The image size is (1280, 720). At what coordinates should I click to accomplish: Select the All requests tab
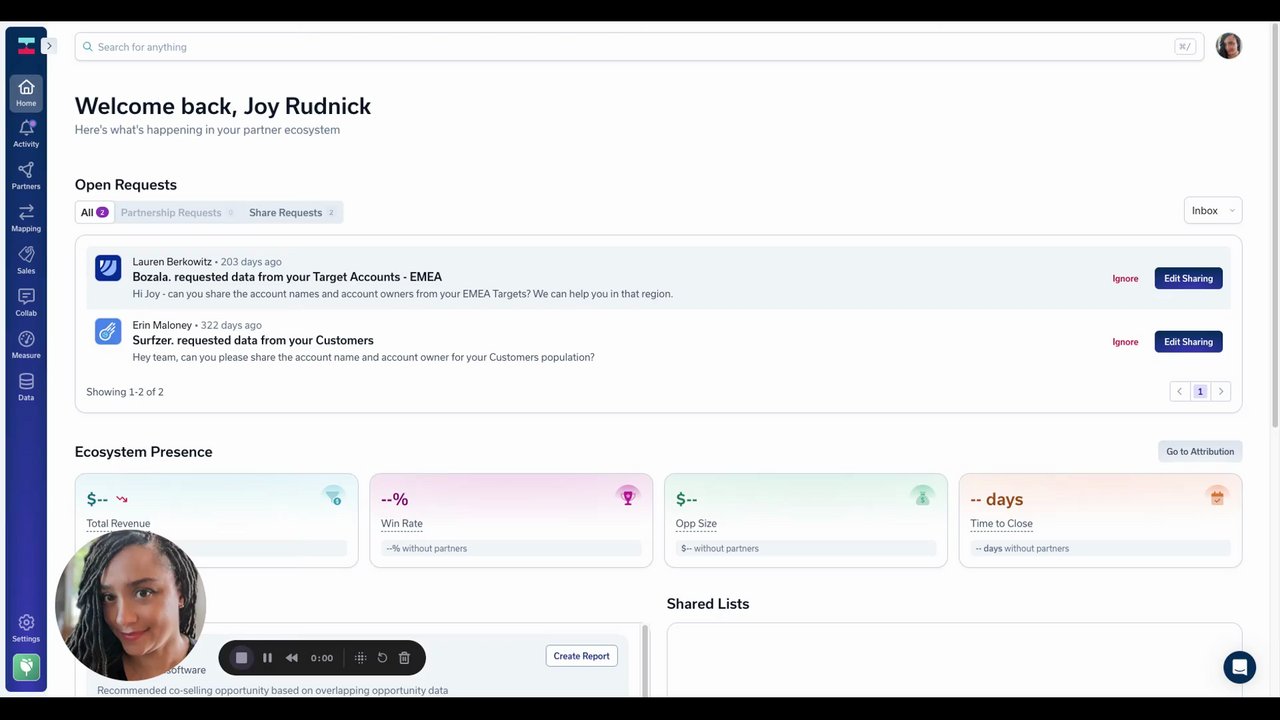[x=94, y=212]
